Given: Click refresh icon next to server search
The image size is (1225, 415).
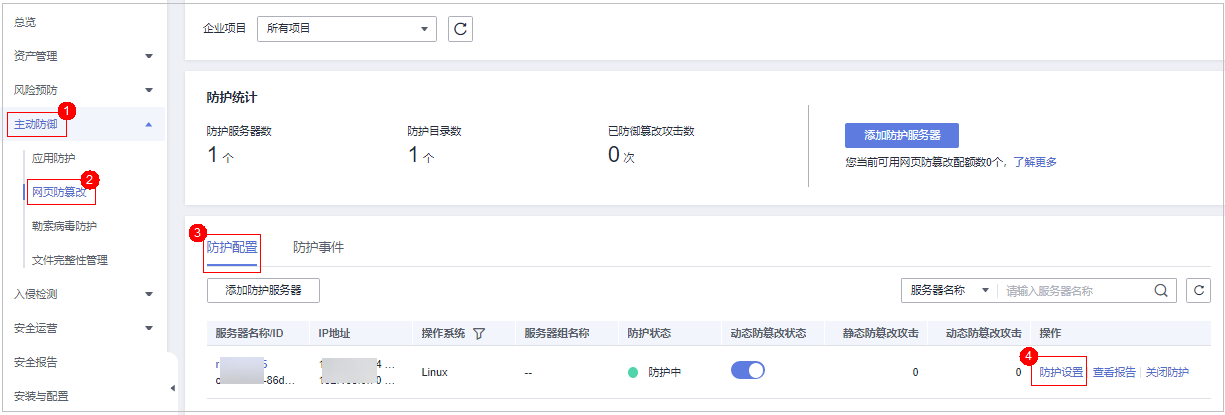Looking at the screenshot, I should click(1198, 291).
